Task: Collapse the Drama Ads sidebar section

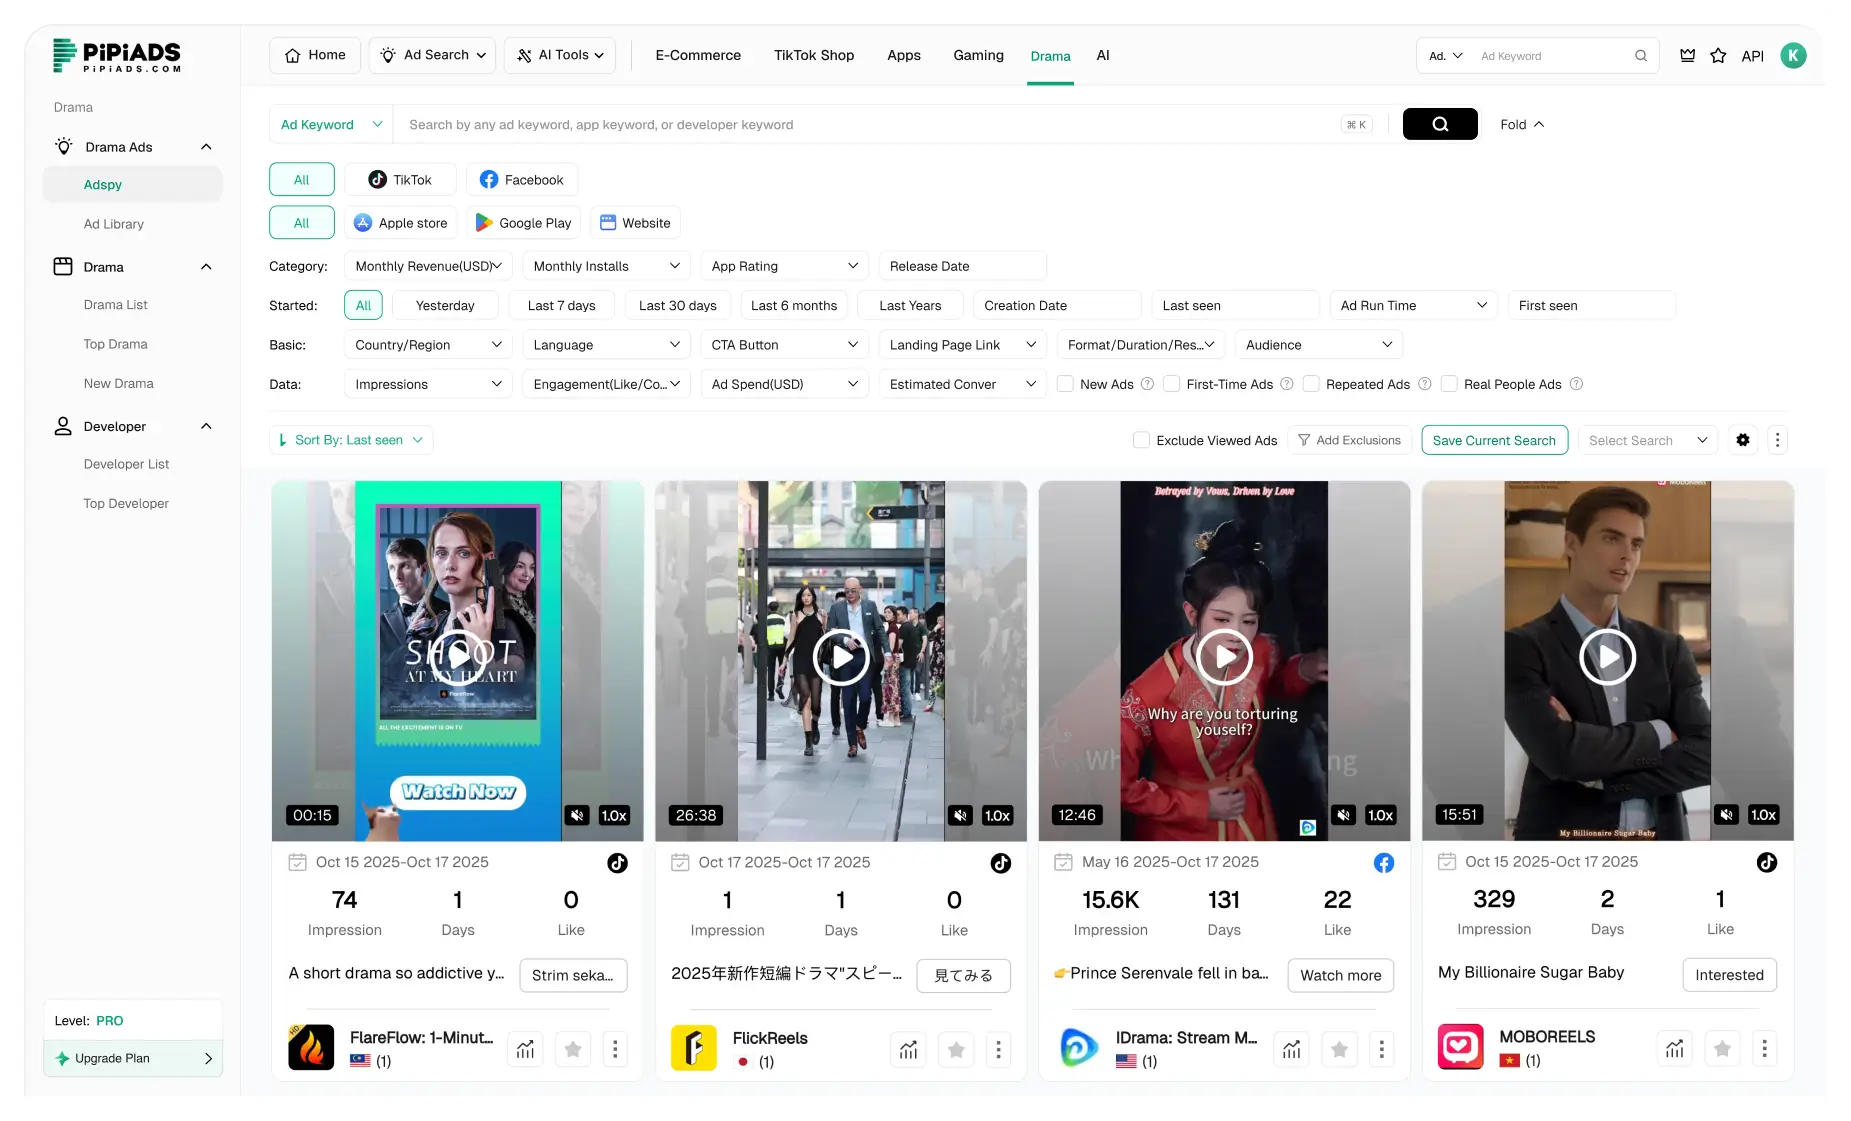Action: point(206,147)
